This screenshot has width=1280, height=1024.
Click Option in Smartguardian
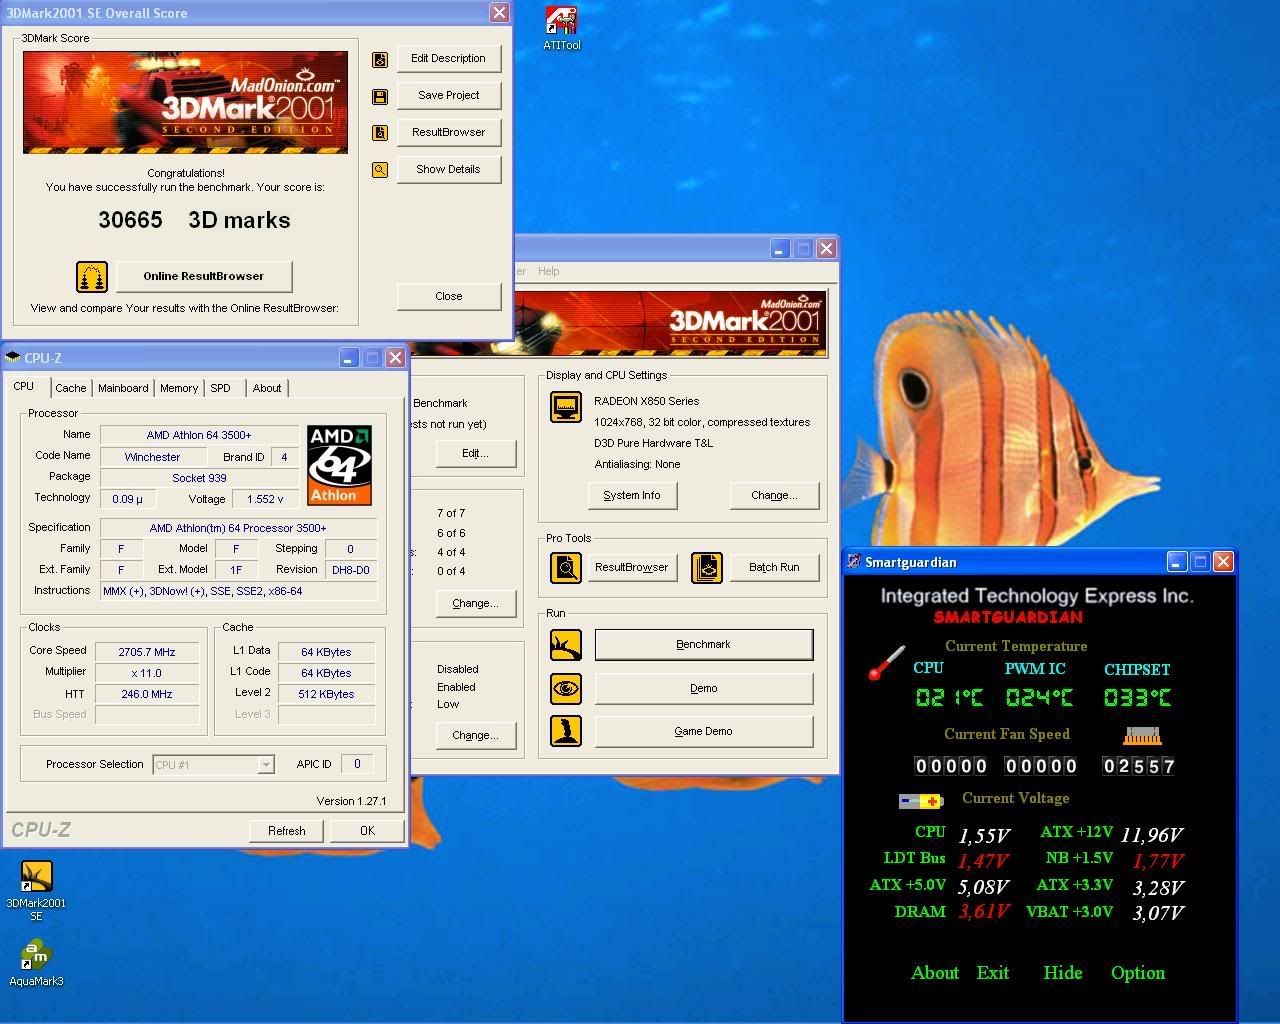pyautogui.click(x=1138, y=973)
